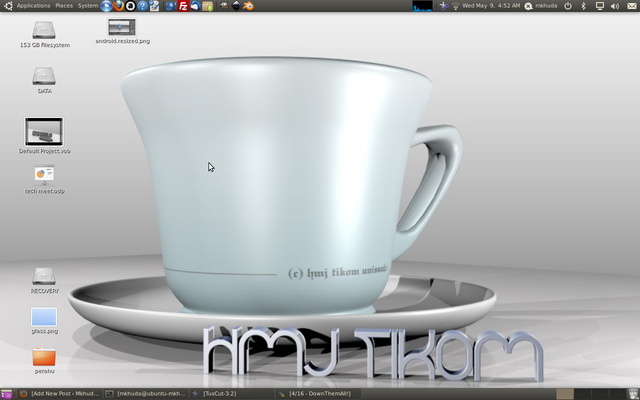Open the wireless network indicator

pos(456,6)
